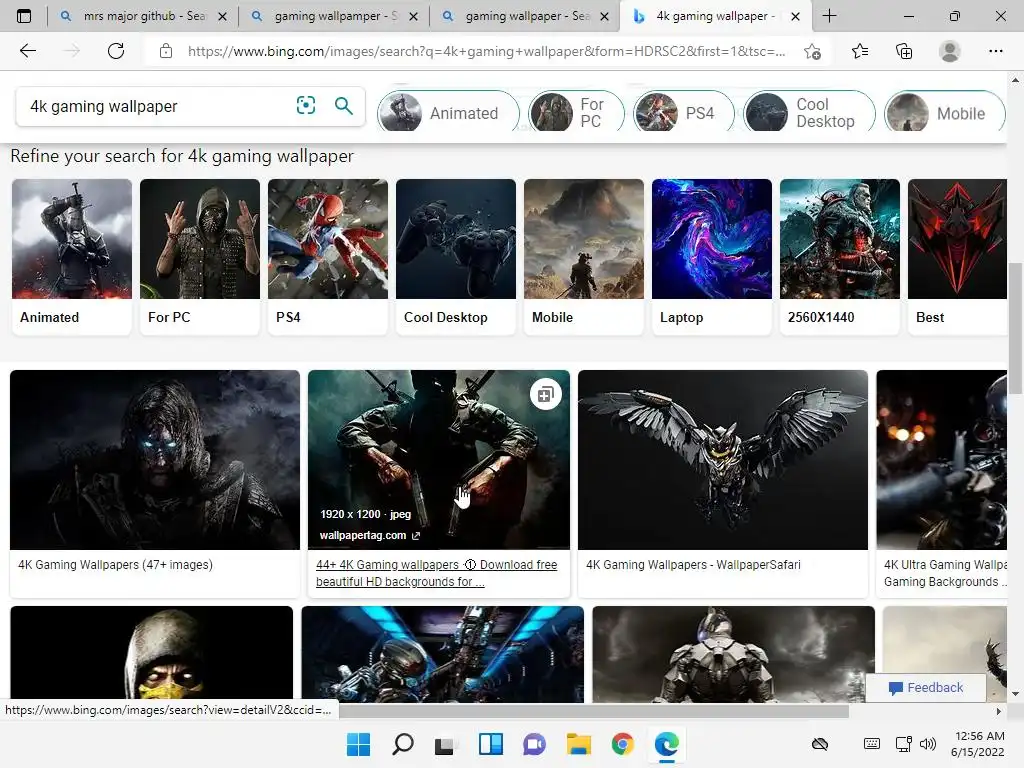Launch Google Chrome from the taskbar

[622, 744]
